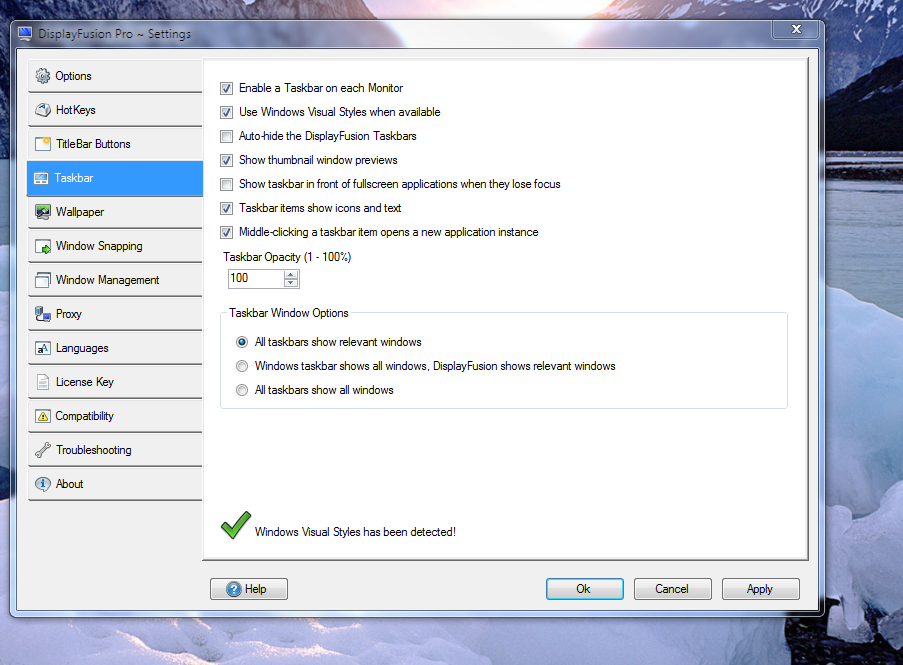Click the TitleBar Buttons icon
Image resolution: width=903 pixels, height=665 pixels.
click(42, 144)
